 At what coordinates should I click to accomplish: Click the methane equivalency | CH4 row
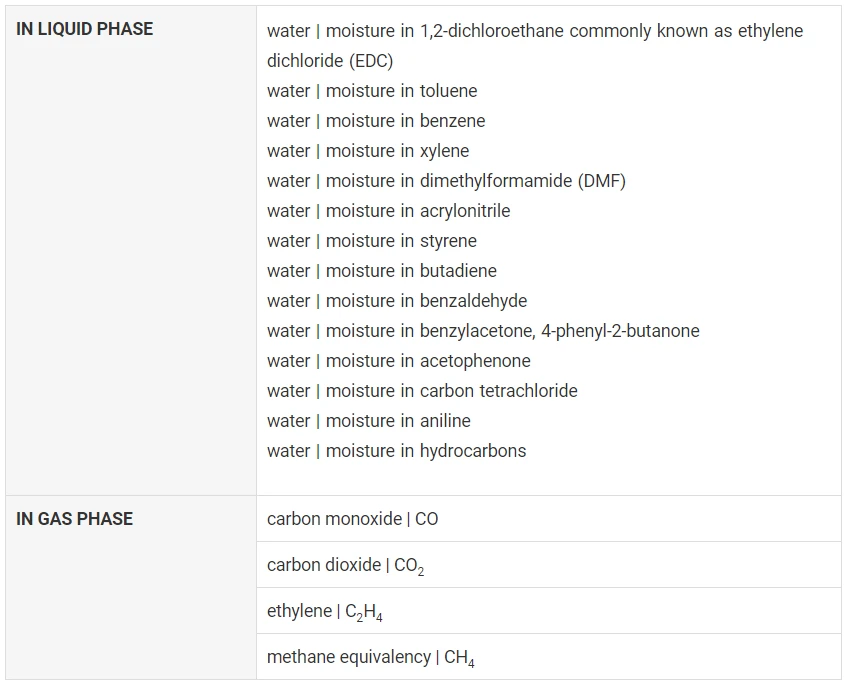click(x=549, y=656)
